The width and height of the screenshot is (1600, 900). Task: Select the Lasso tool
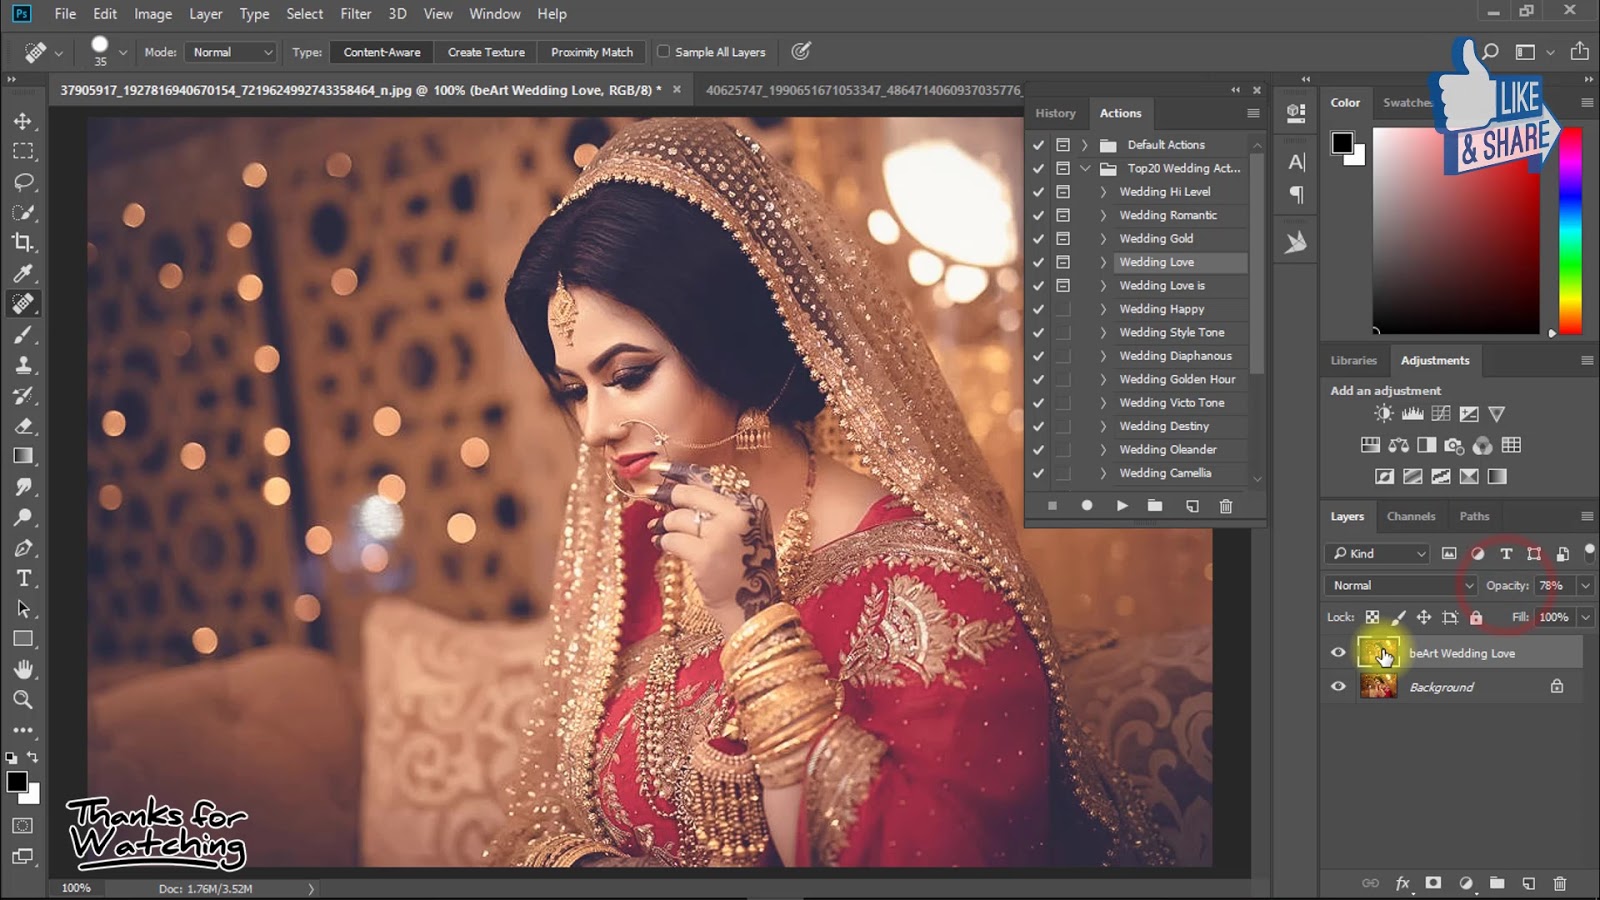tap(22, 182)
